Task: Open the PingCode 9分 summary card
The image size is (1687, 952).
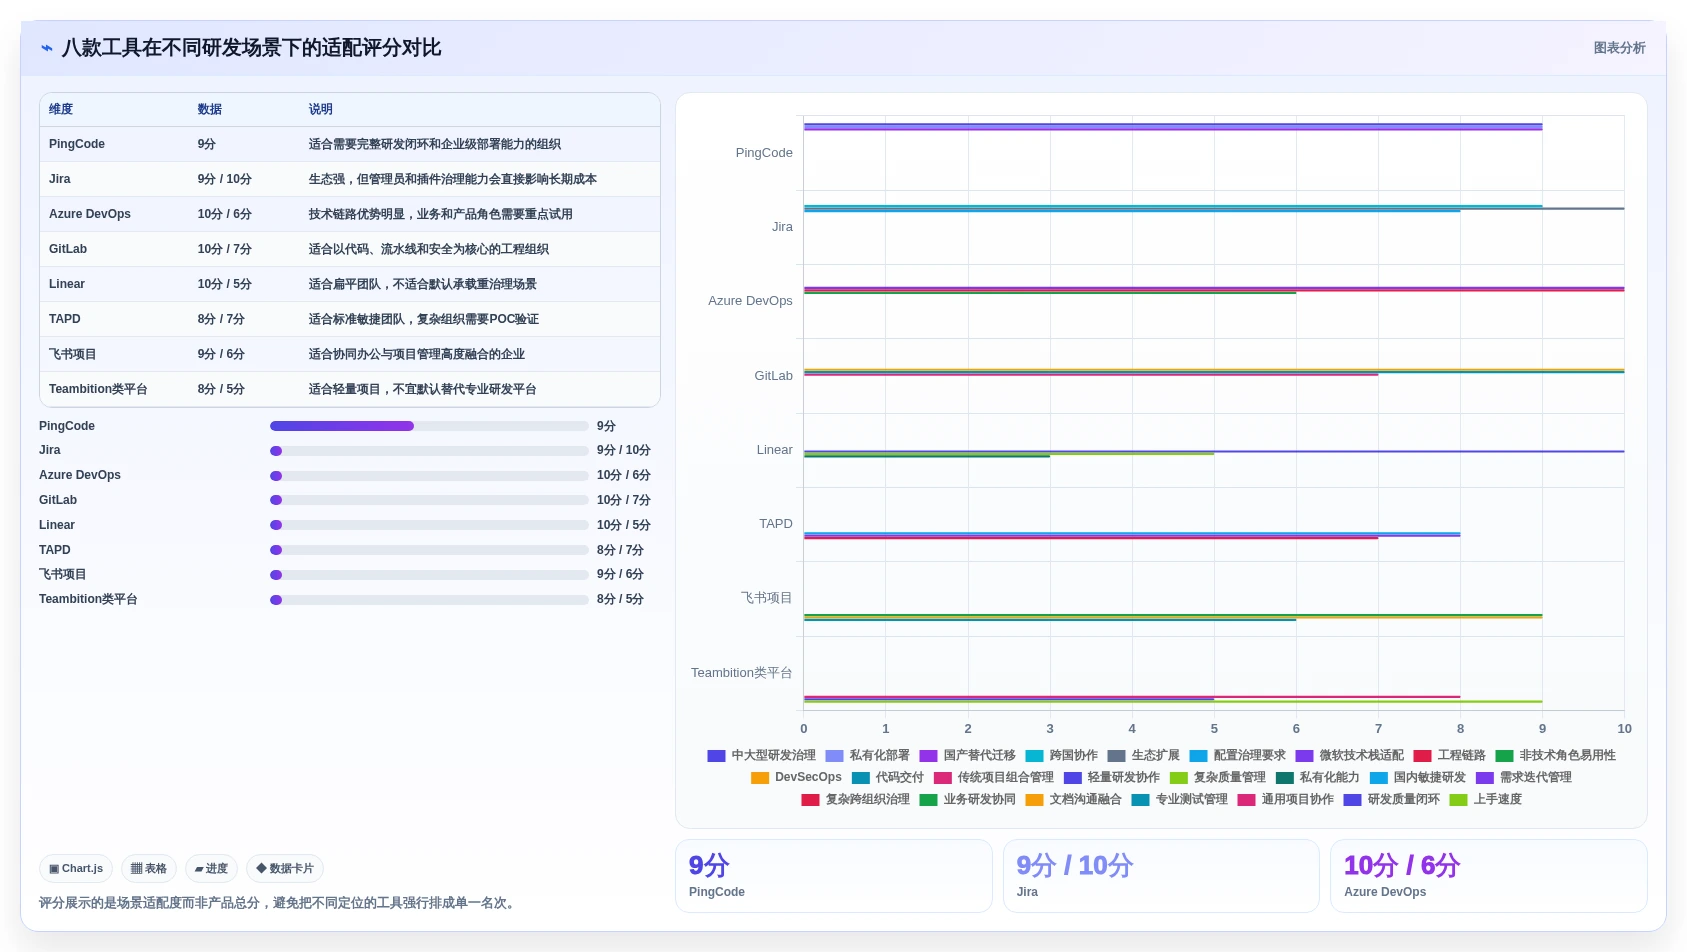Action: (x=833, y=876)
